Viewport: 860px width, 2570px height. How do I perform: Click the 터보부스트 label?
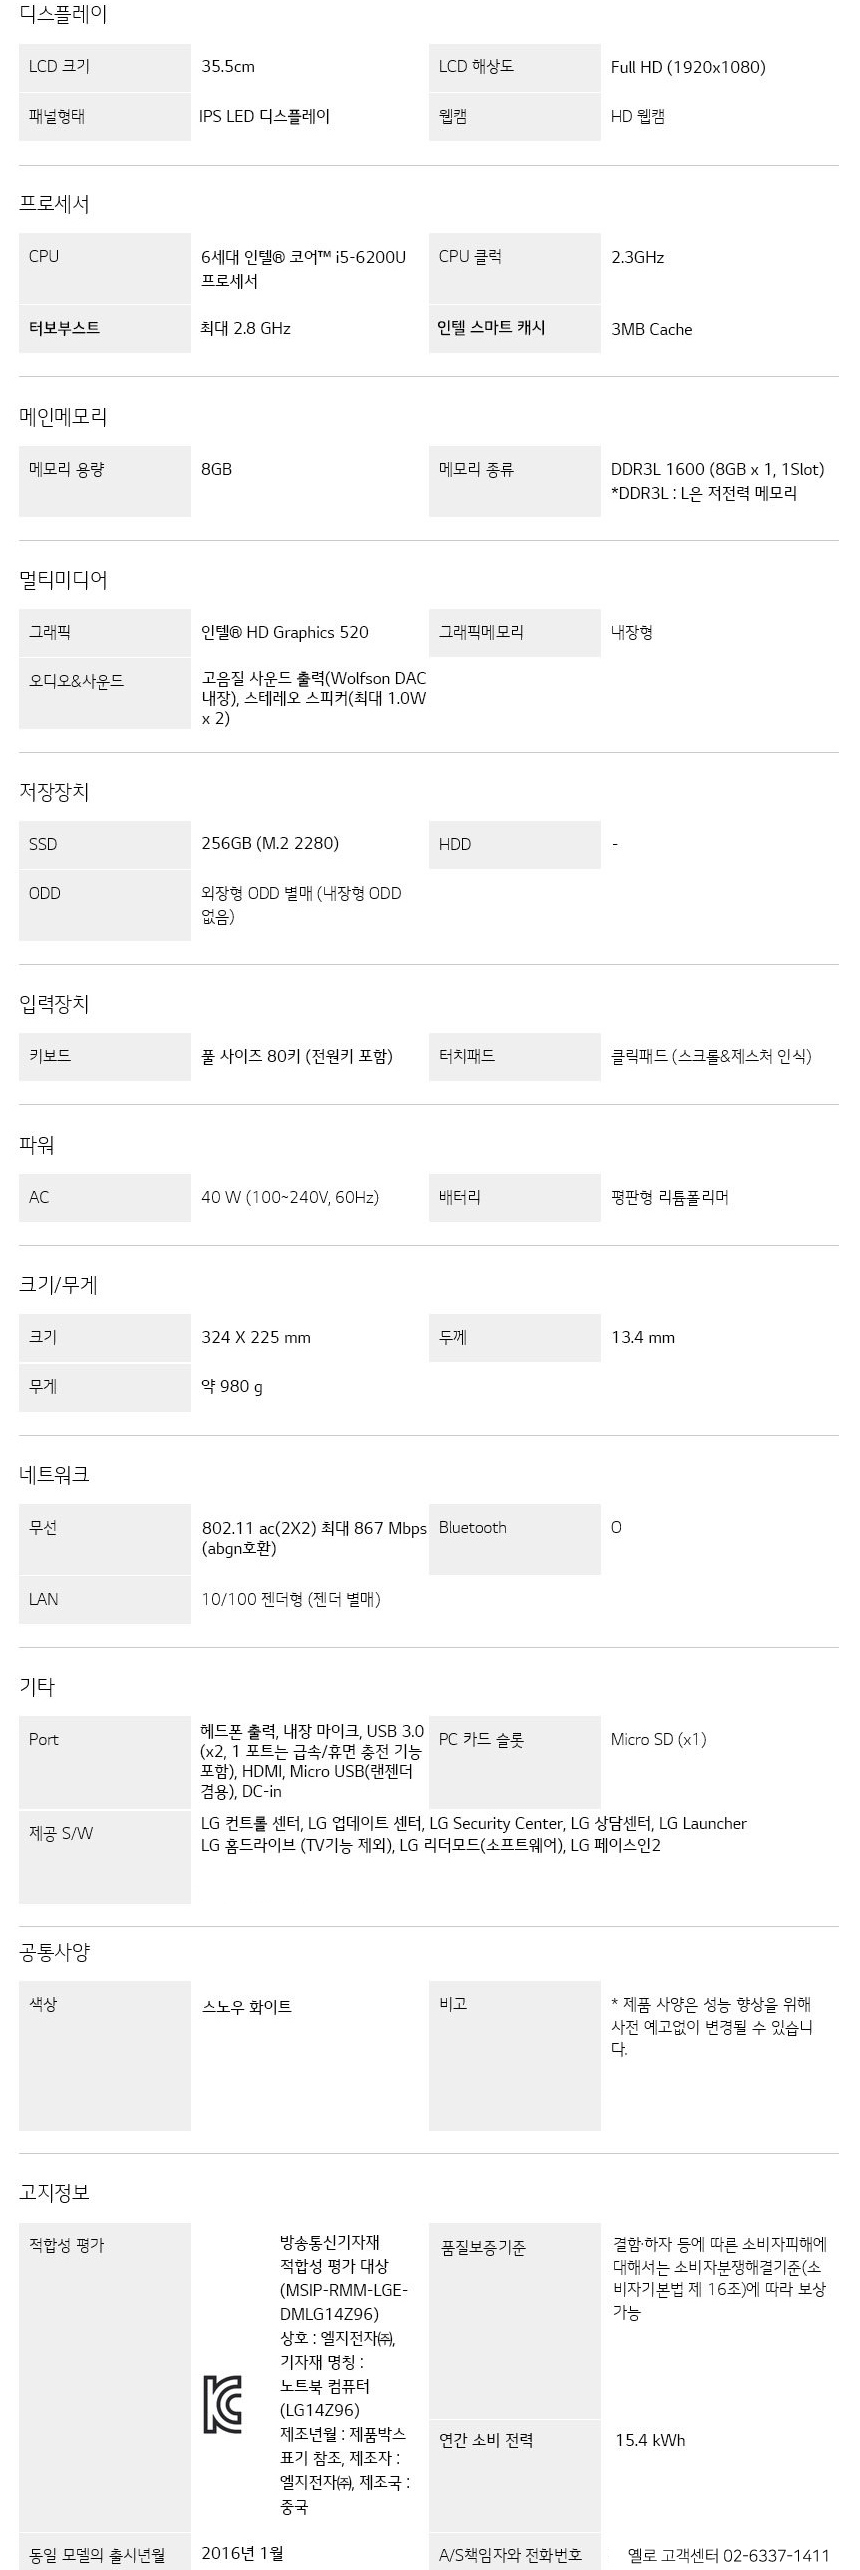pos(64,327)
